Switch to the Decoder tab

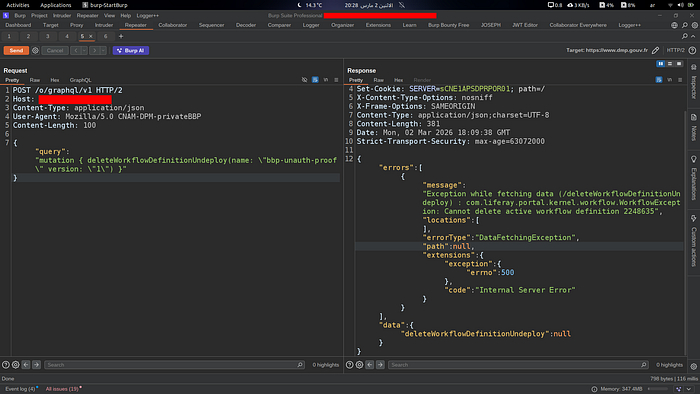[x=246, y=25]
